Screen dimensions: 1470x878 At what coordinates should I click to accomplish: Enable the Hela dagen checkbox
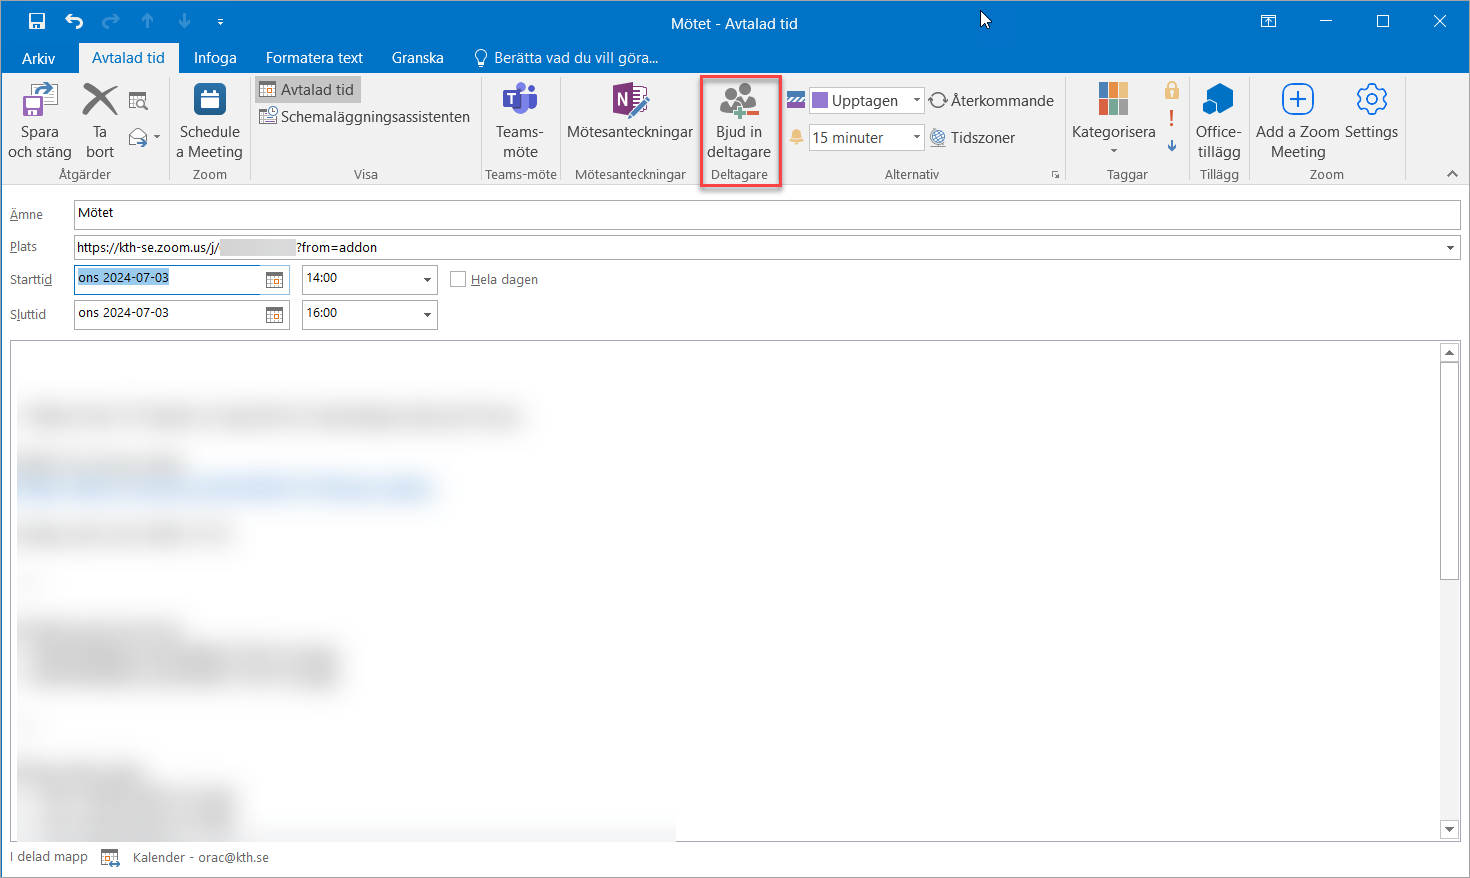pyautogui.click(x=458, y=280)
